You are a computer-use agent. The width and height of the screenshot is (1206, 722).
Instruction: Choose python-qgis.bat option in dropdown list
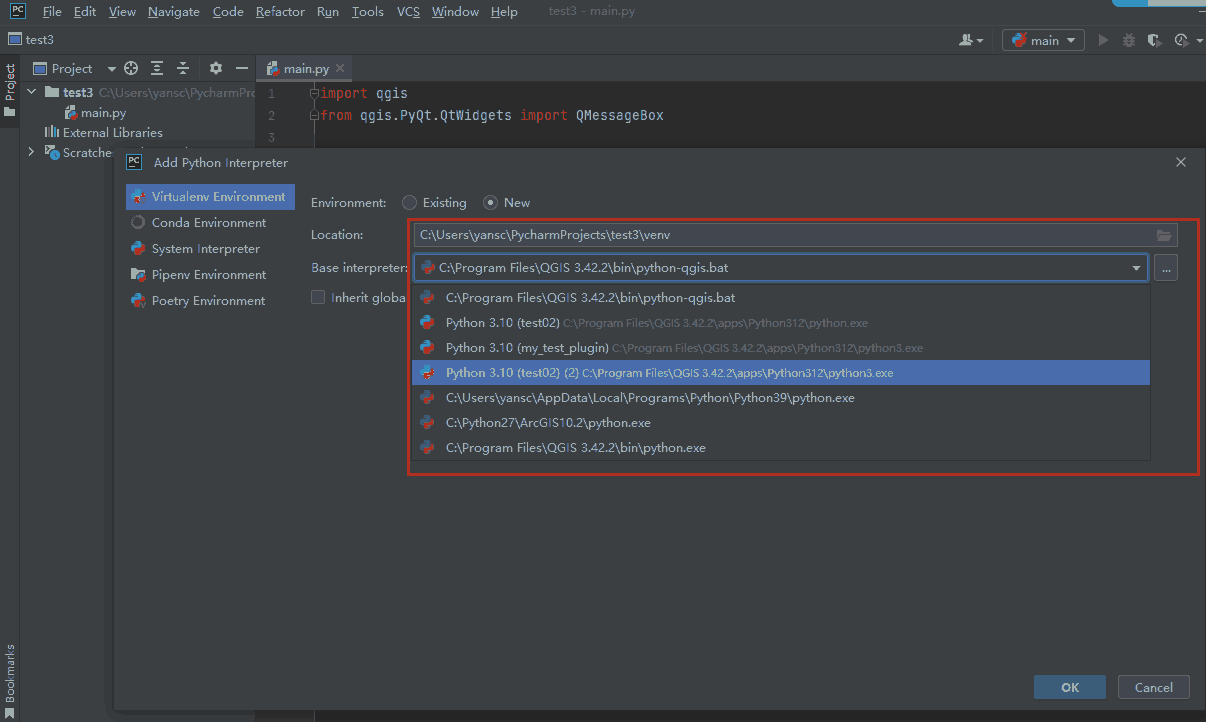point(781,298)
